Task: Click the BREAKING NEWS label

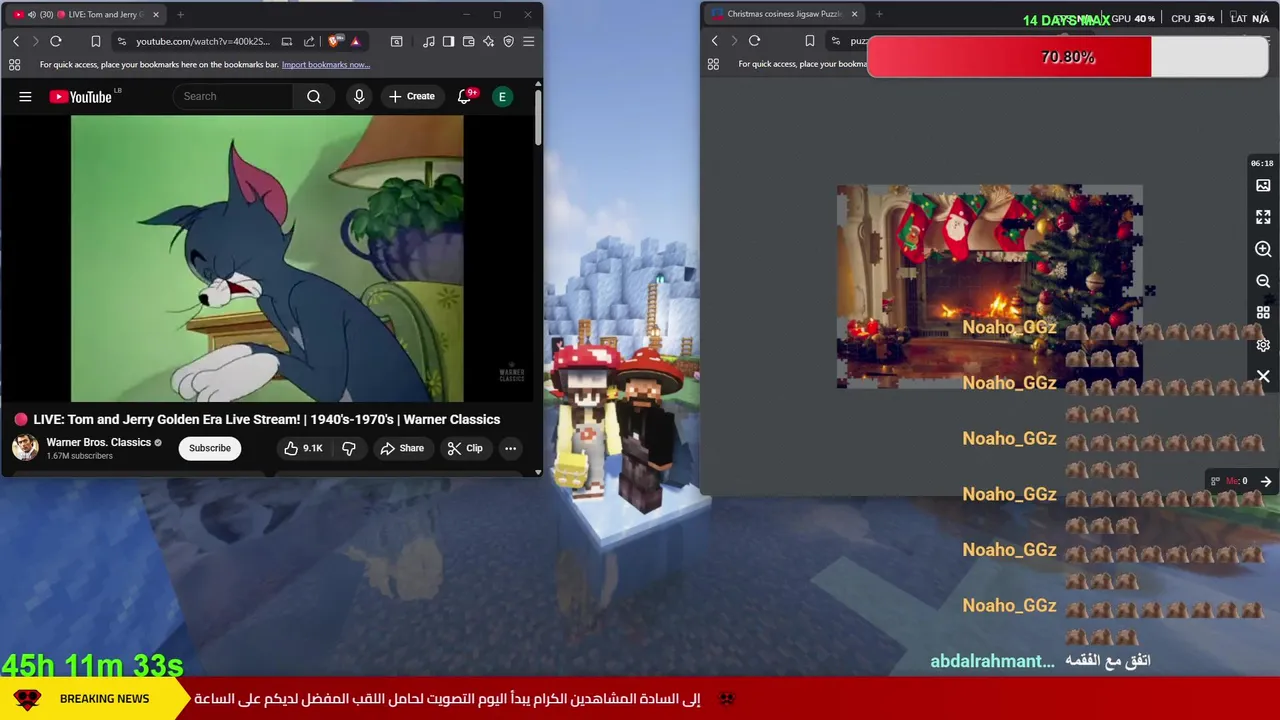Action: (x=104, y=699)
